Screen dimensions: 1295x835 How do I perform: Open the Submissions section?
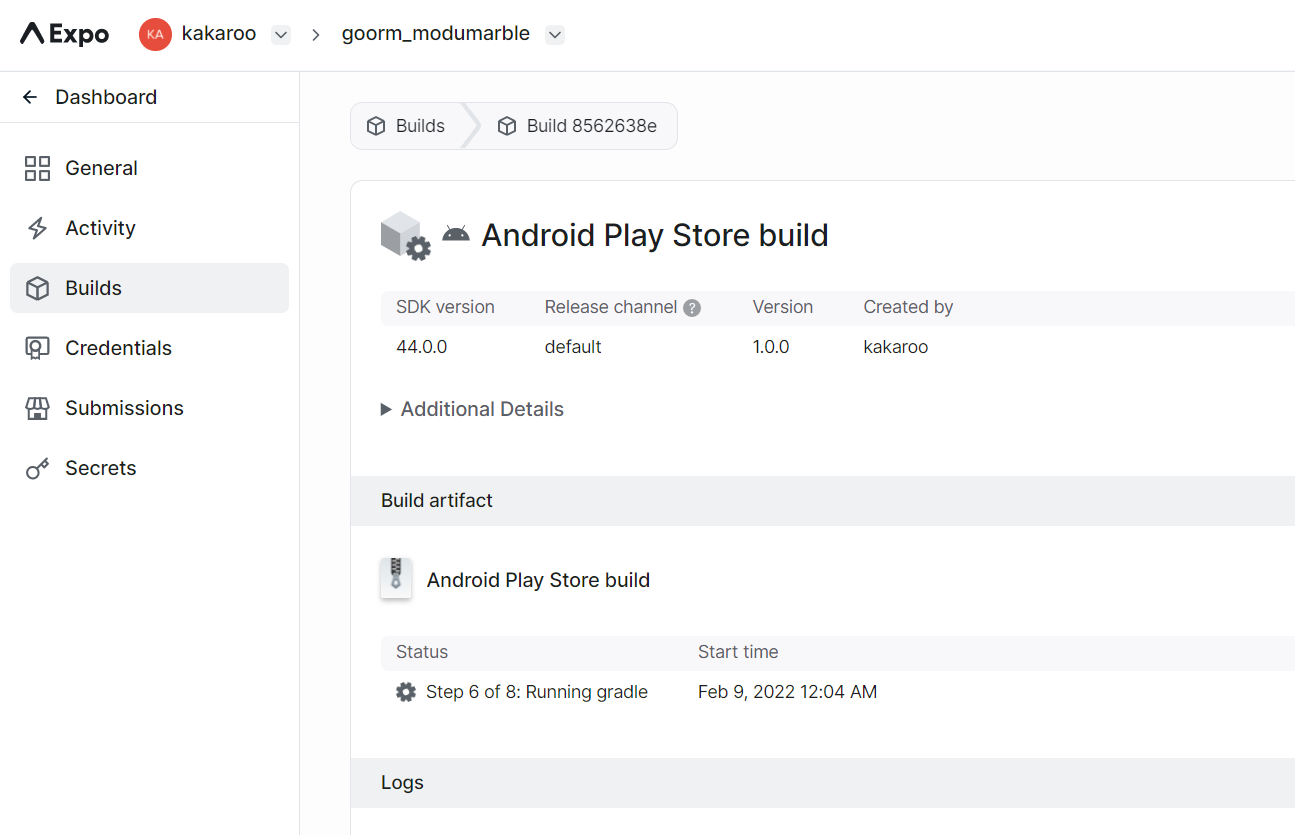pos(149,408)
